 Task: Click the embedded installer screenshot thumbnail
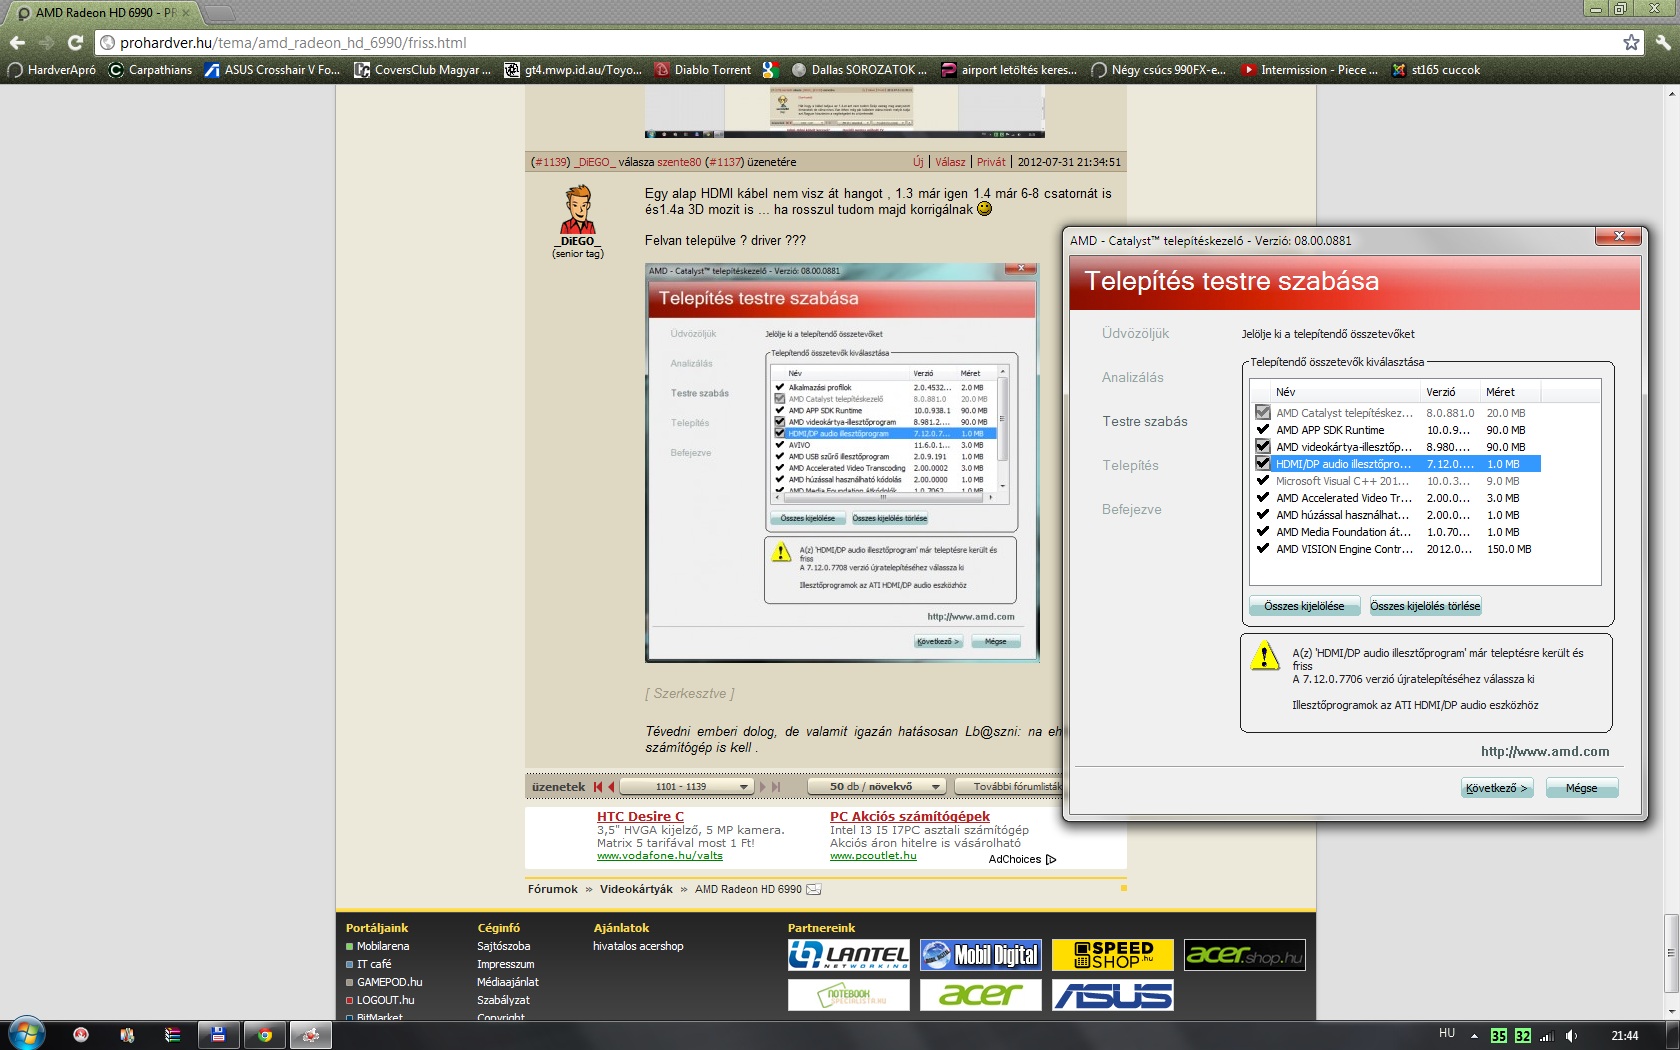[x=842, y=462]
